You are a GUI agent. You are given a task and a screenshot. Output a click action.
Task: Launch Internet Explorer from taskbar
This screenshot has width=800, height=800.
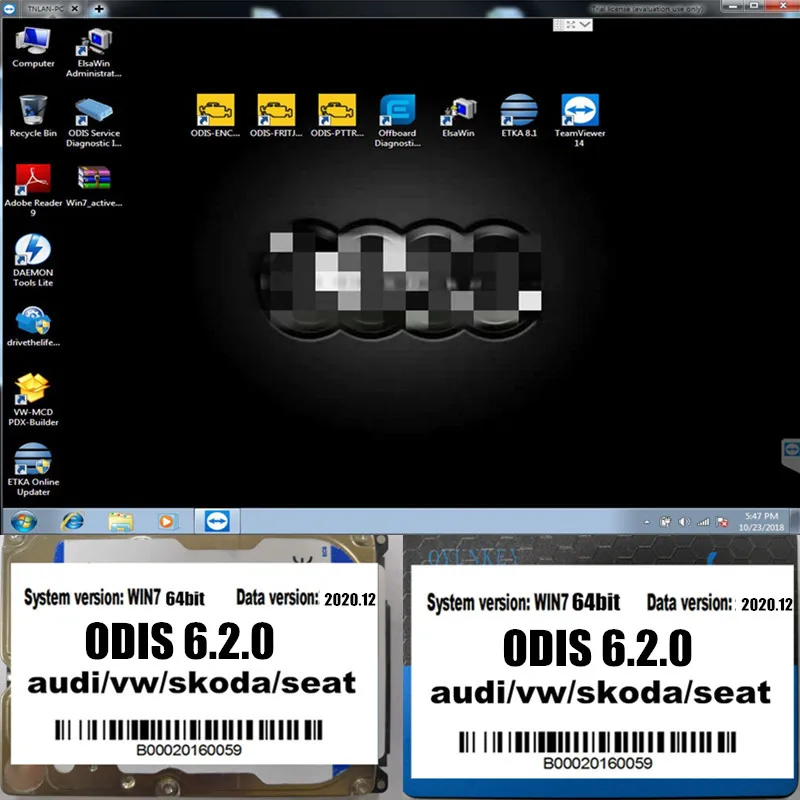tap(72, 521)
